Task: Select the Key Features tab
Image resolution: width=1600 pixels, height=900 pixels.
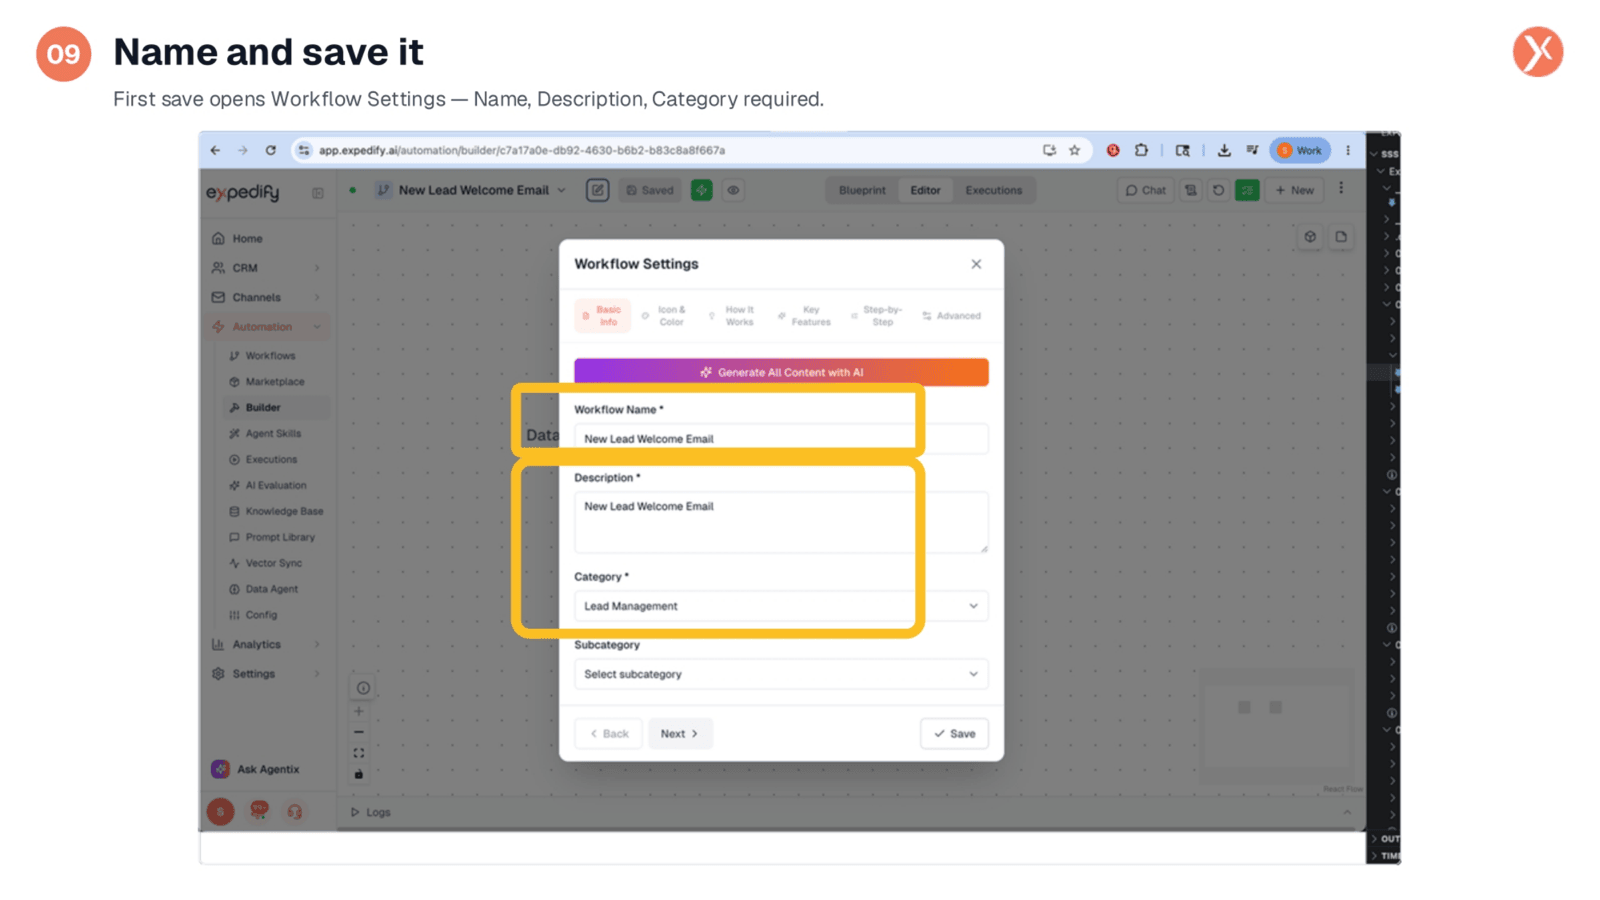Action: tap(804, 316)
